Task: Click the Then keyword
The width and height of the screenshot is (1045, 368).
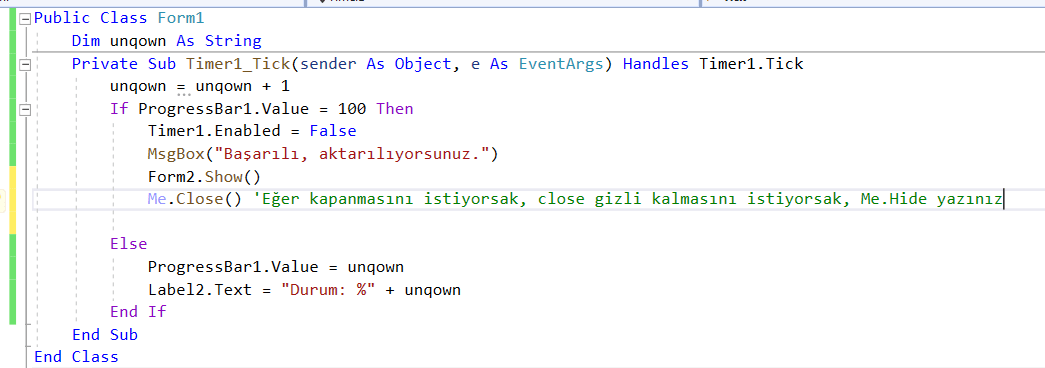Action: click(x=395, y=109)
